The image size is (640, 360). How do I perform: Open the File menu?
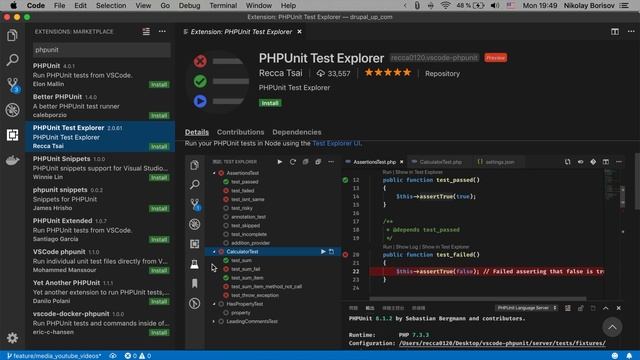(60, 5)
